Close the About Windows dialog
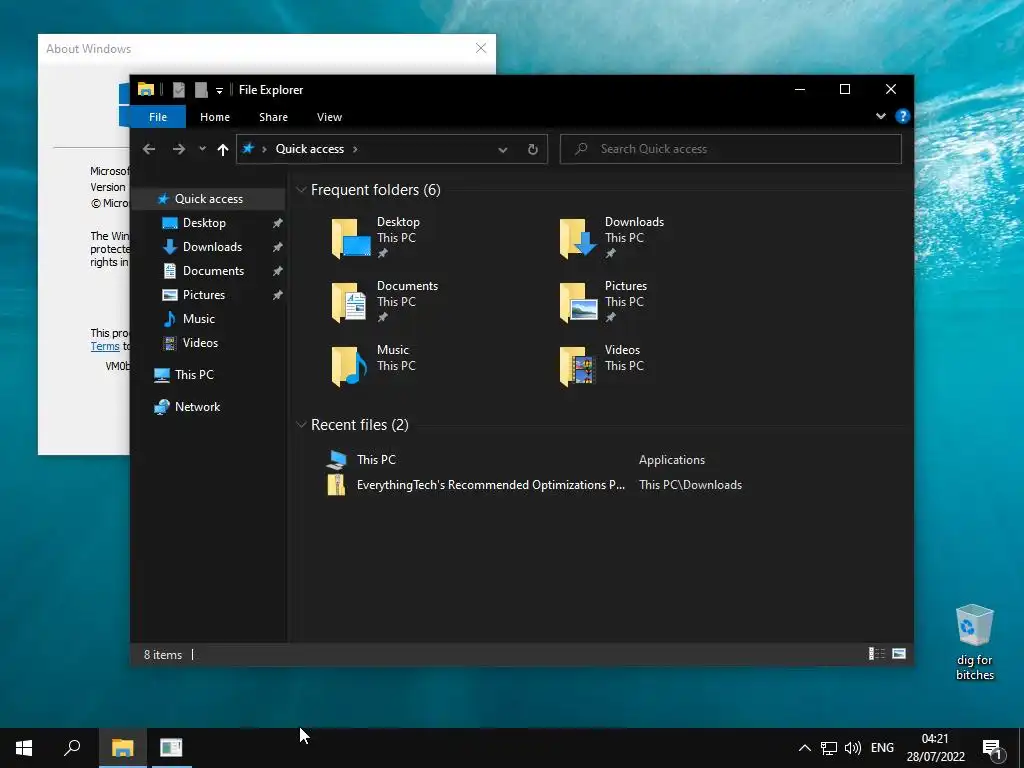This screenshot has height=768, width=1024. (481, 48)
